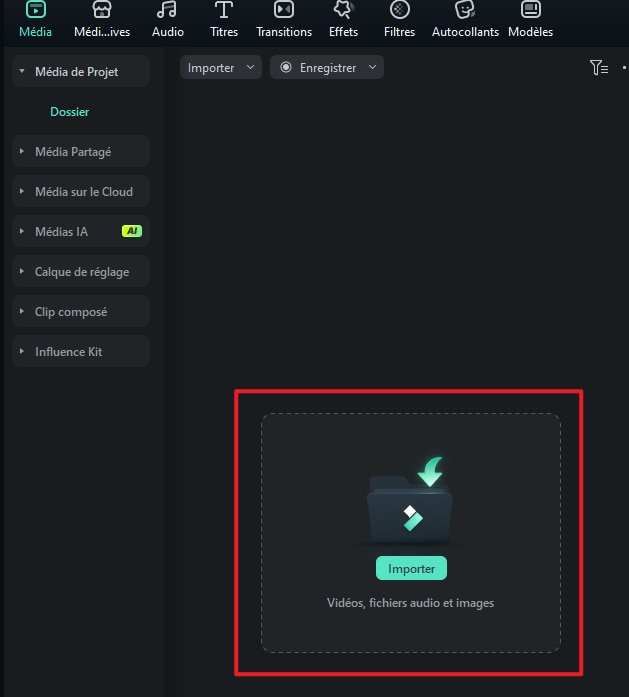Open the Autocollants sticker icon
Viewport: 629px width, 697px height.
[465, 9]
